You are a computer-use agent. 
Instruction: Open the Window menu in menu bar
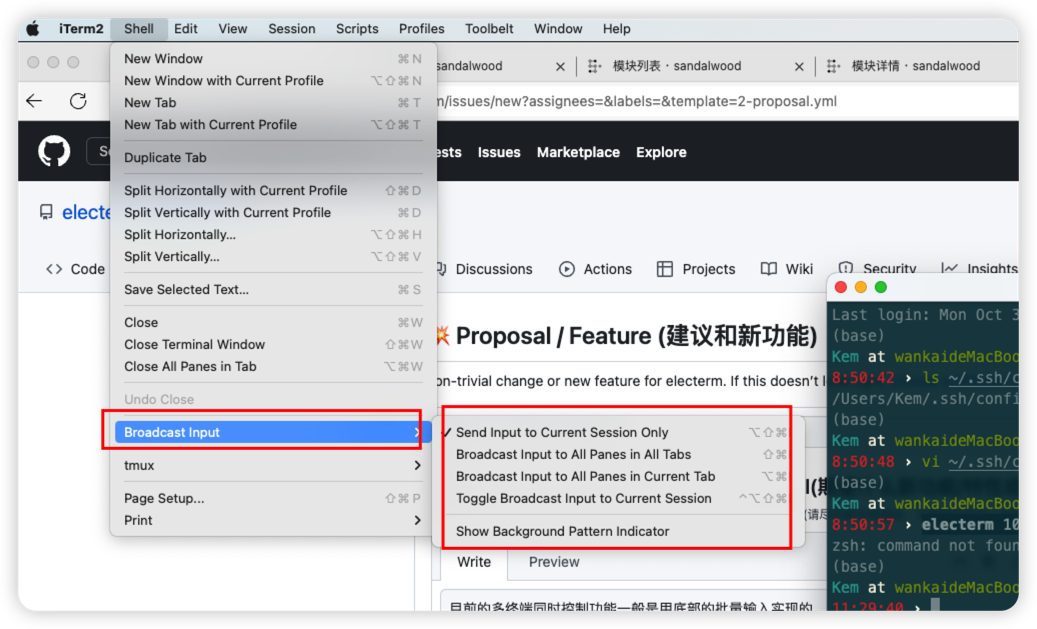pos(558,28)
